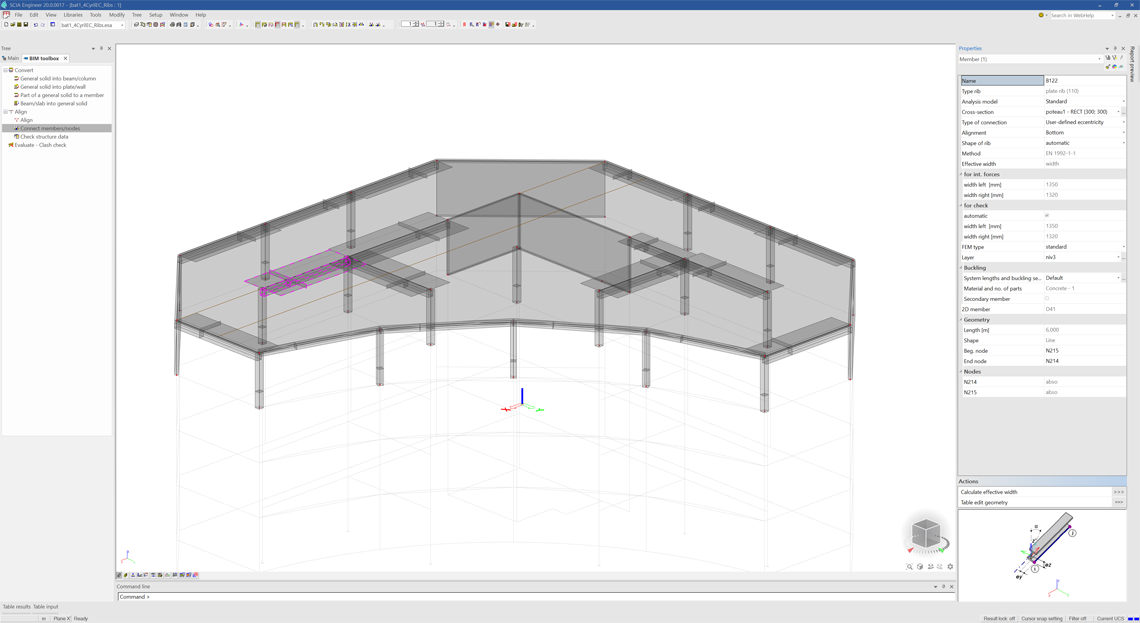The height and width of the screenshot is (623, 1140).
Task: Toggle the automatic checkbox under 'for check'
Action: (1047, 215)
